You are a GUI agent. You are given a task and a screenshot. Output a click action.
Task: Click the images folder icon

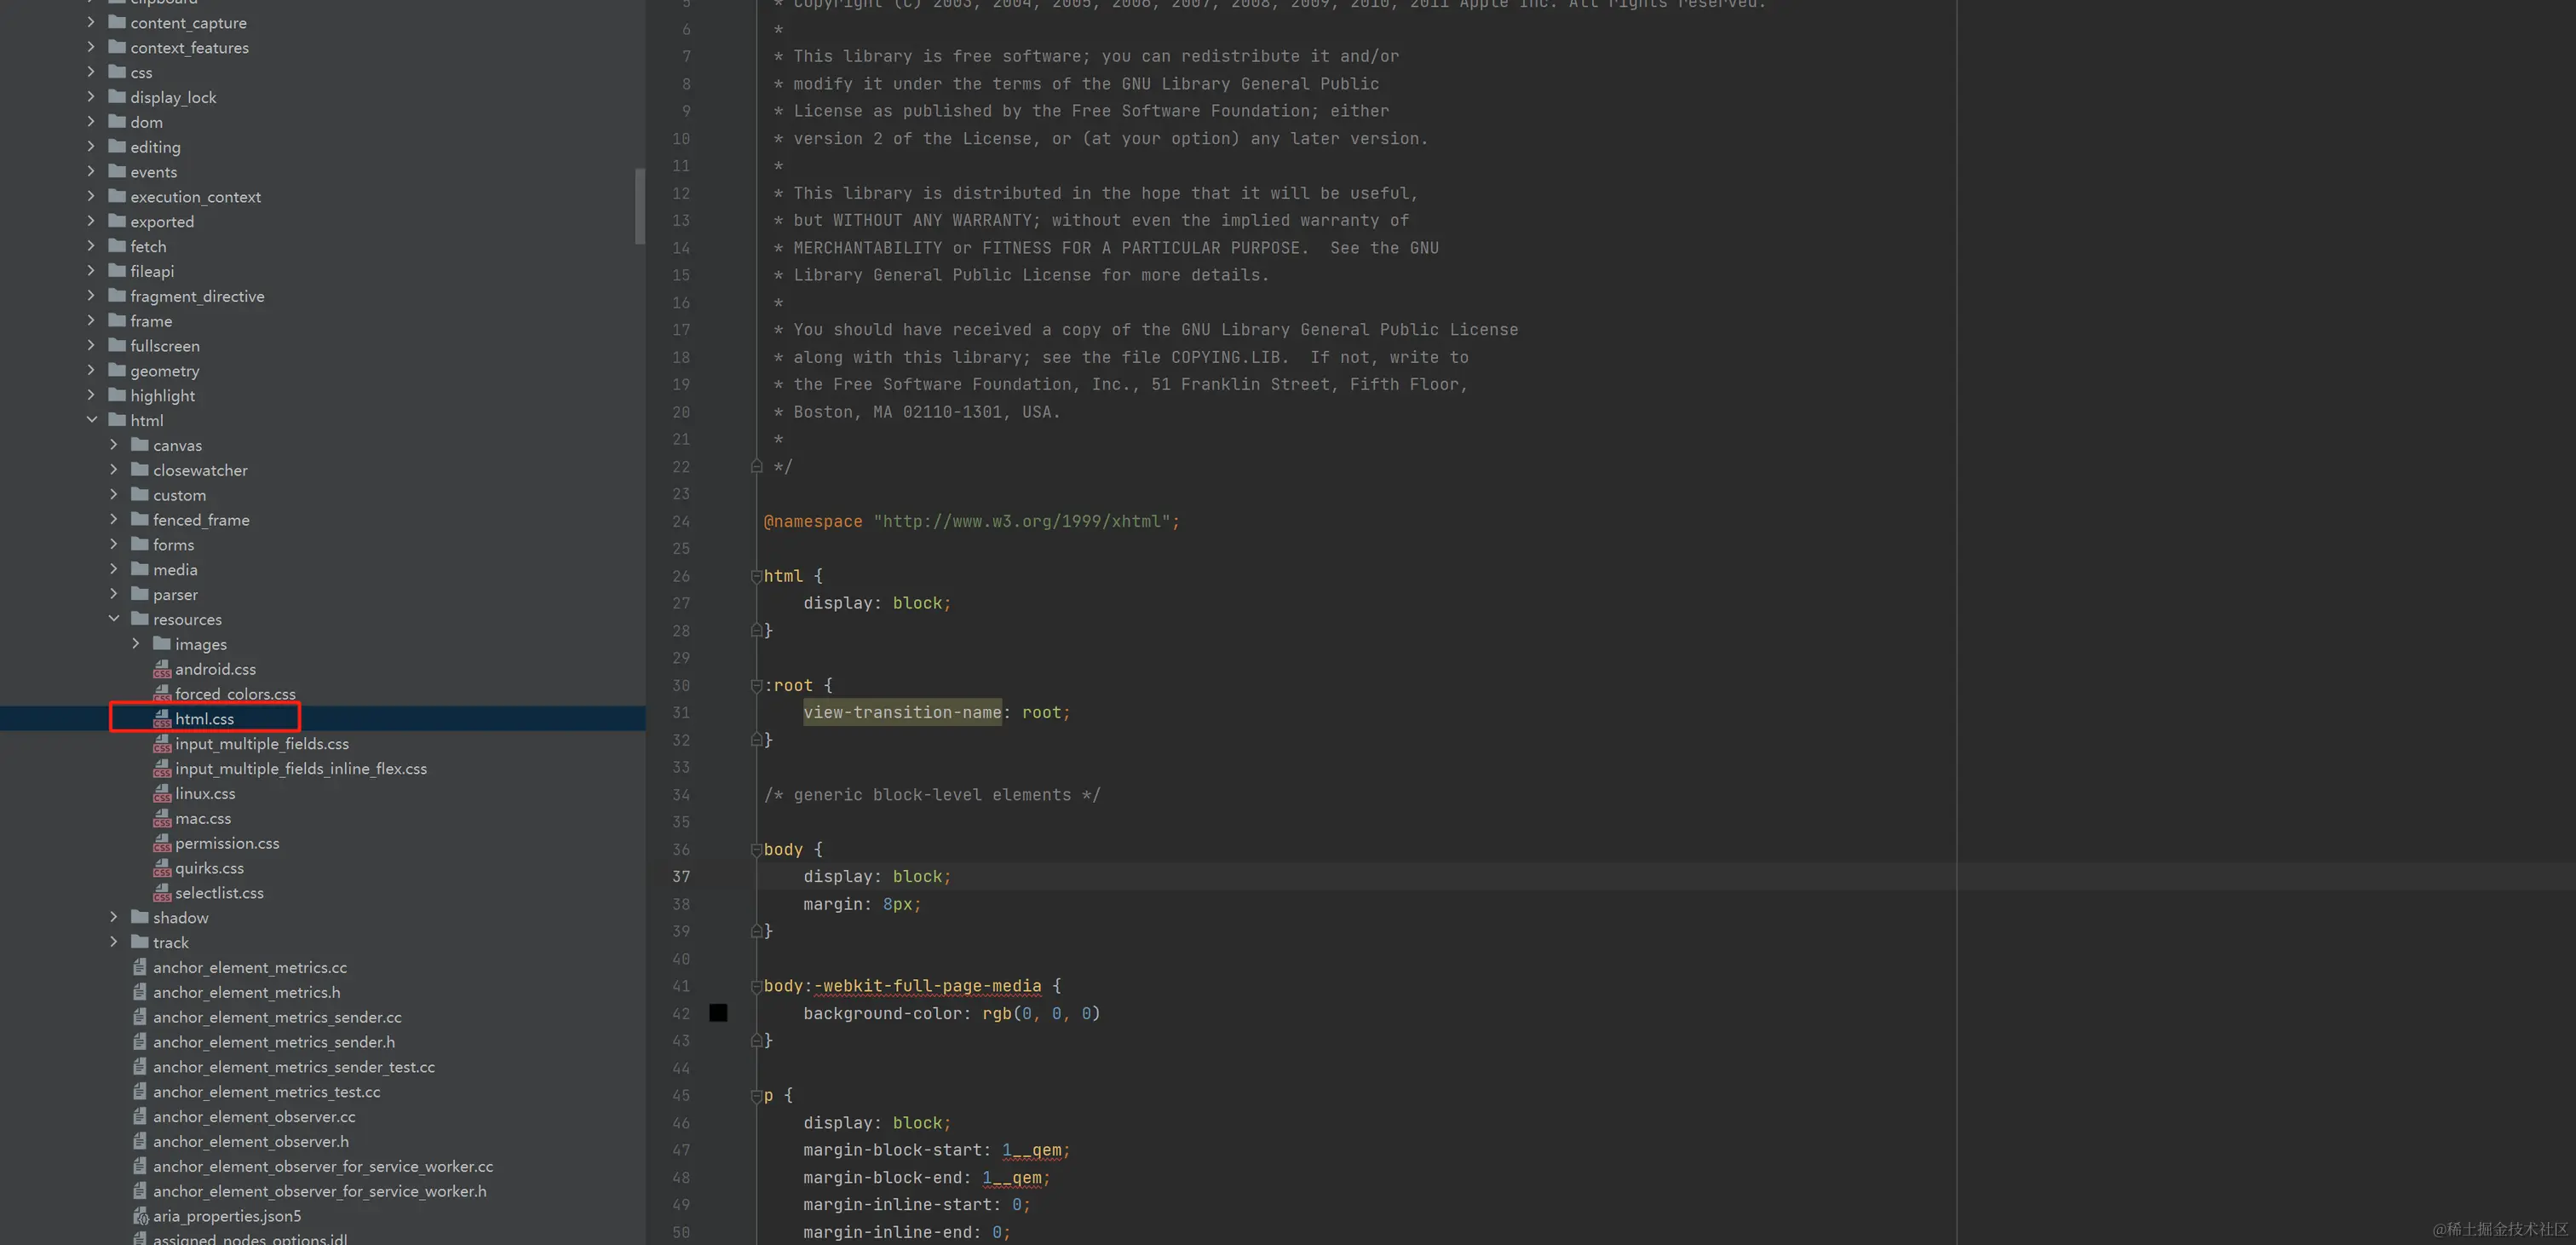pos(162,644)
